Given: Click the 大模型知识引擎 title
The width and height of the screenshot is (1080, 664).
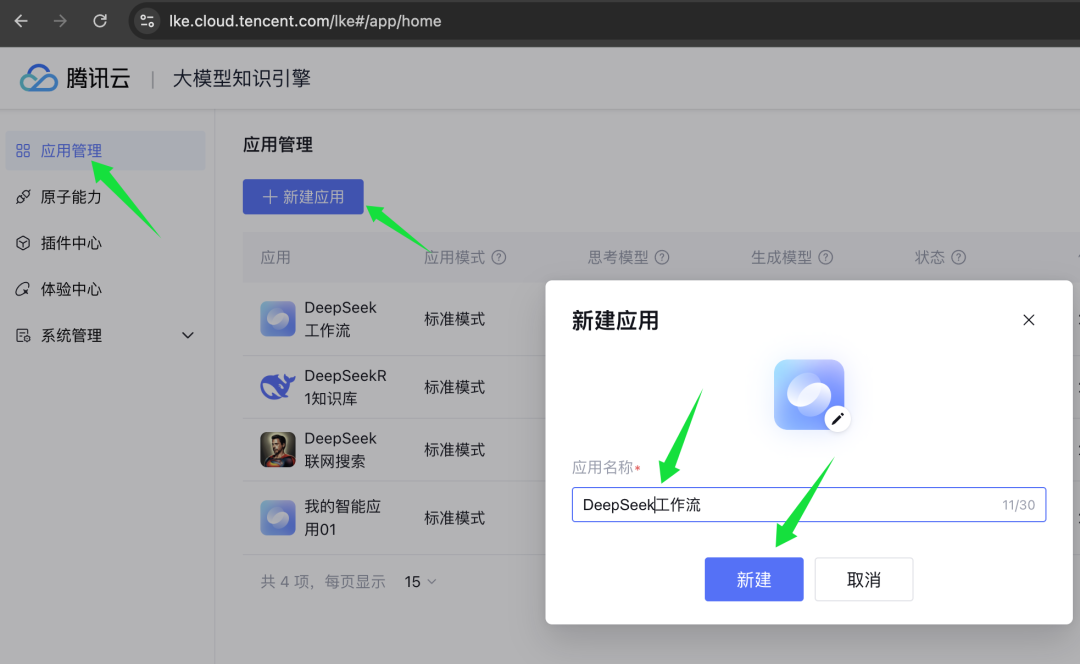Looking at the screenshot, I should coord(242,78).
